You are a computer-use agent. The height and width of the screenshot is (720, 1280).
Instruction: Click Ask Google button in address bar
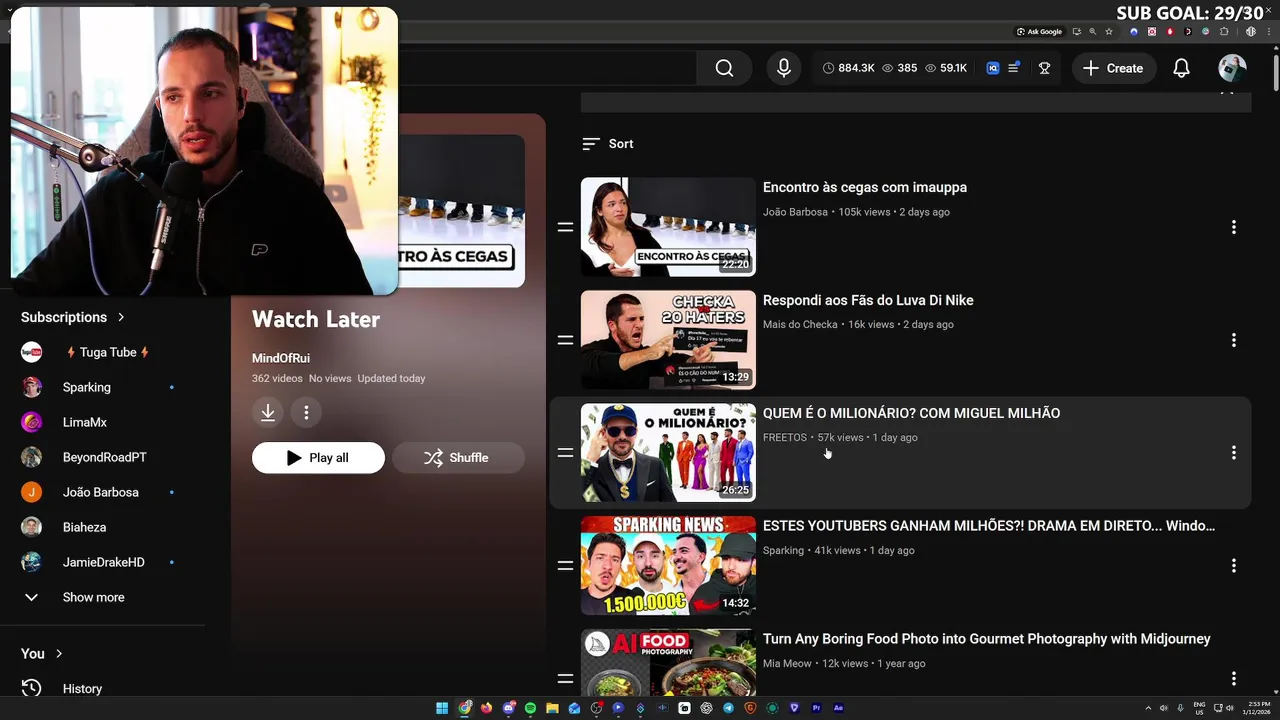1040,31
